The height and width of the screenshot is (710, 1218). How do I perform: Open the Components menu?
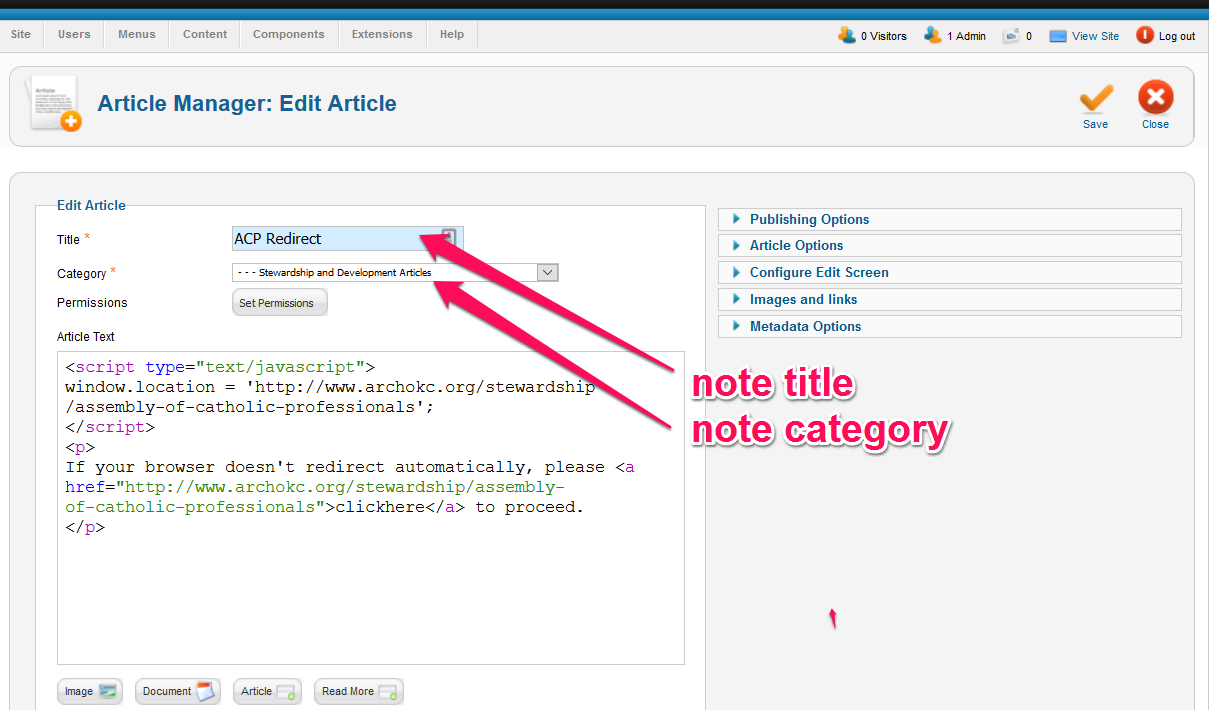(x=289, y=34)
